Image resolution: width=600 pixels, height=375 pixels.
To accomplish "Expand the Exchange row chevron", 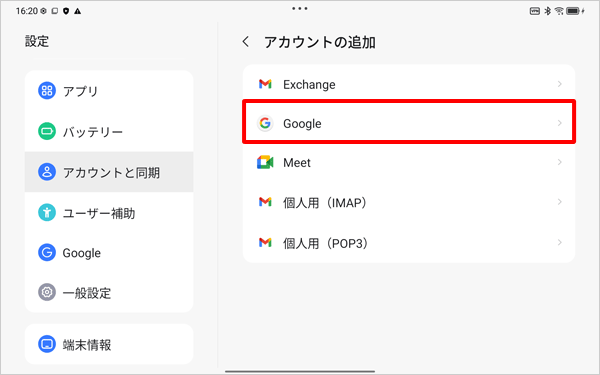I will 559,84.
